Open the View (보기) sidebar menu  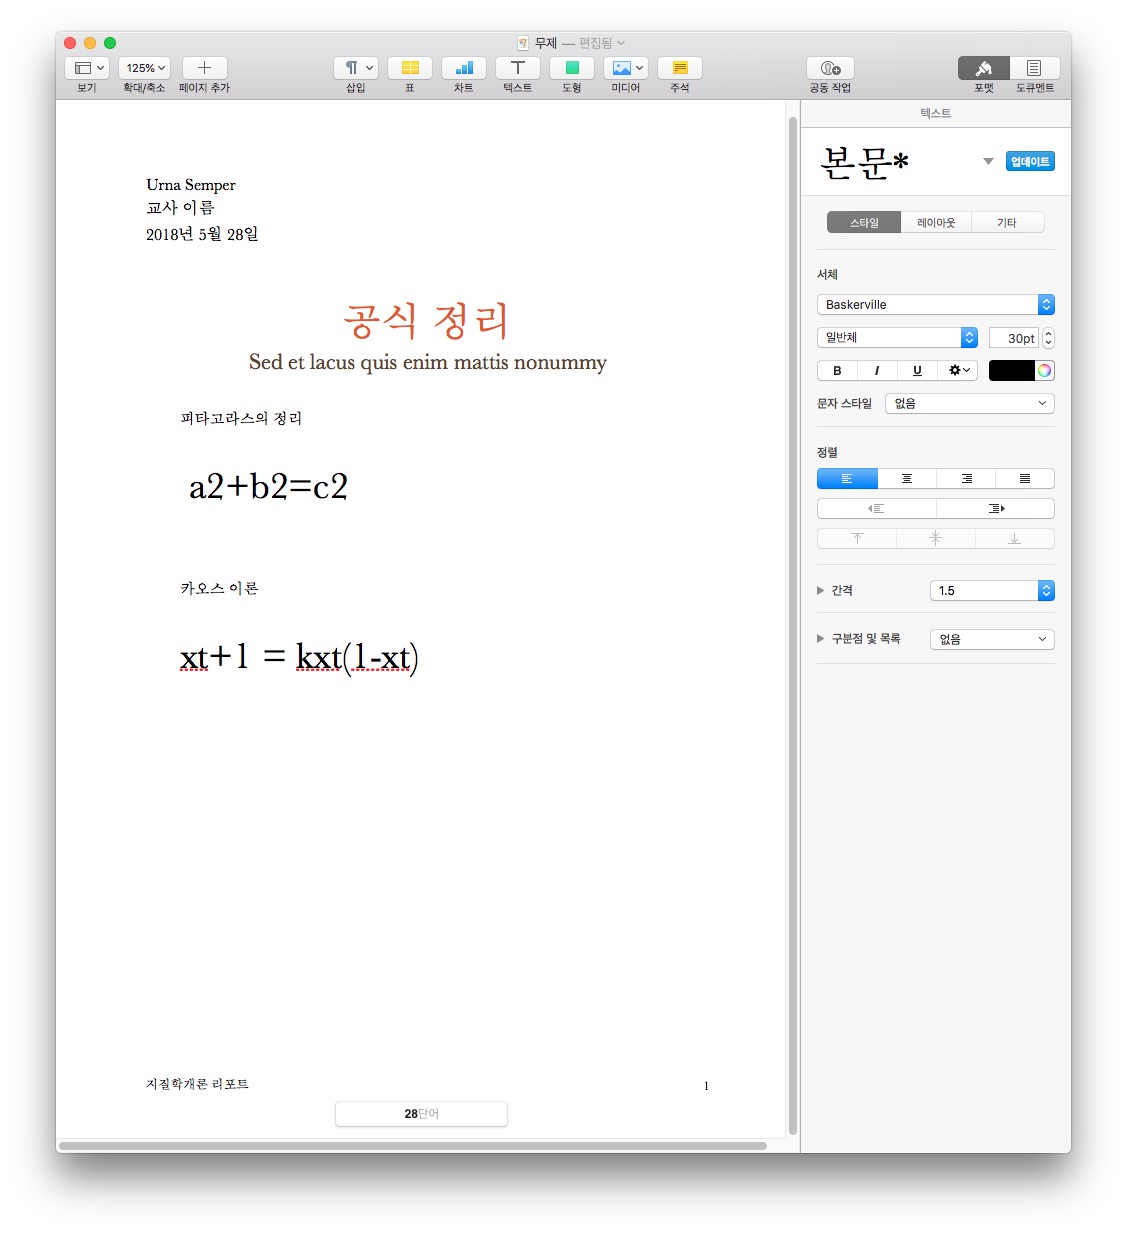(87, 68)
